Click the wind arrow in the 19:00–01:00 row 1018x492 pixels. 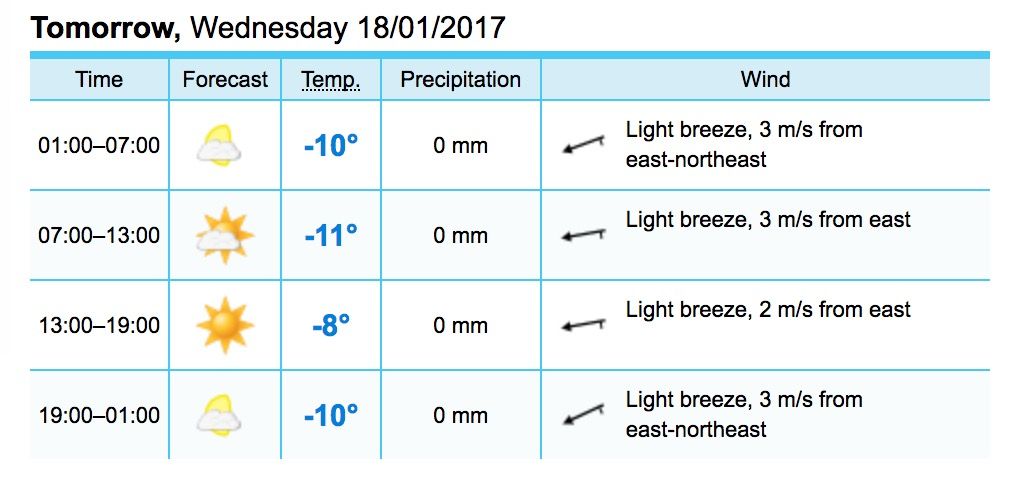pos(583,414)
